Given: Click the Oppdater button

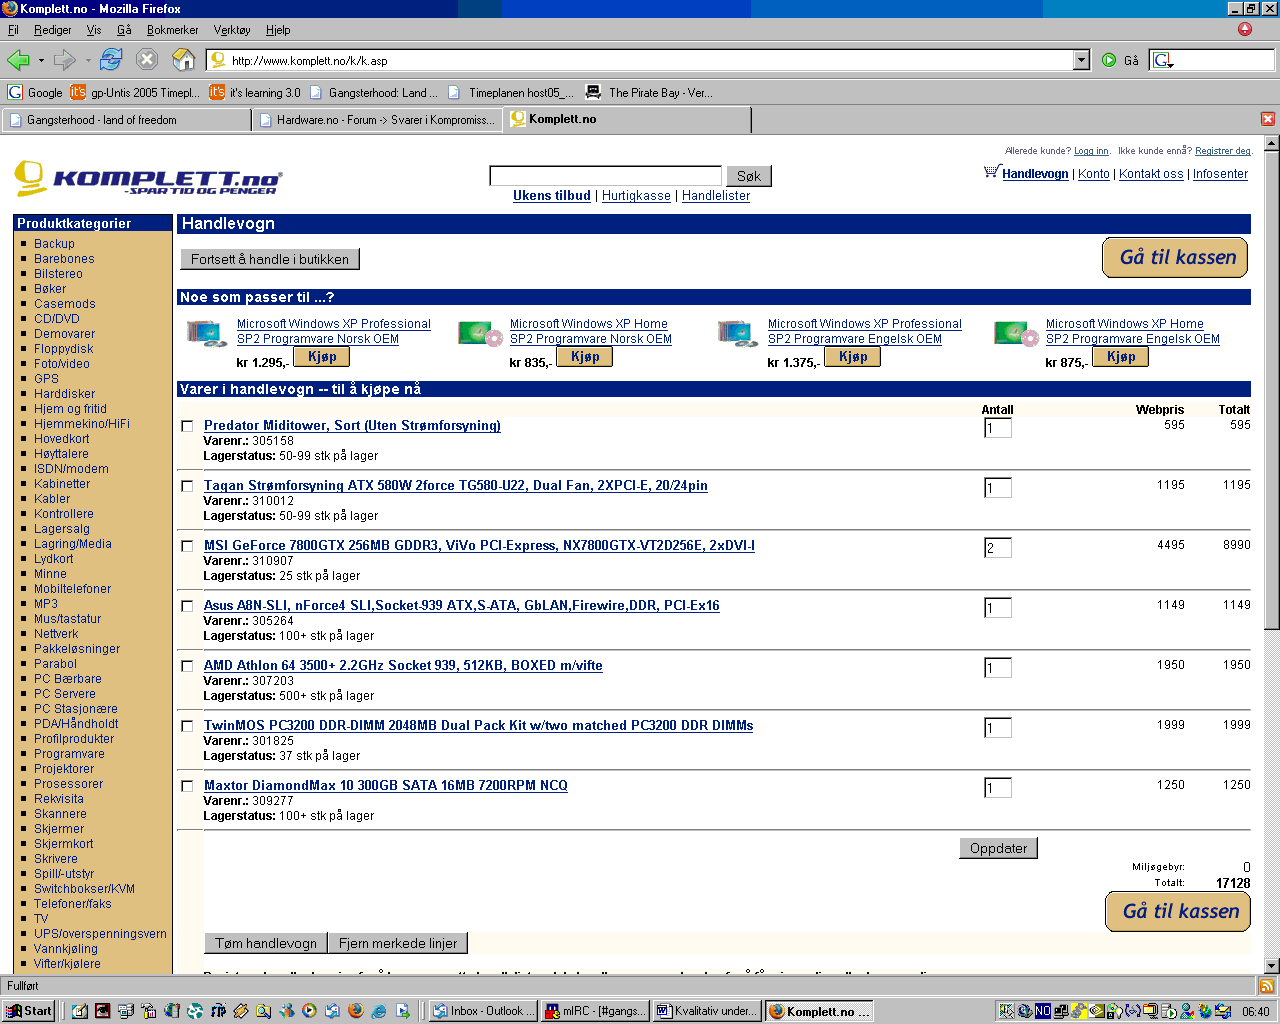Looking at the screenshot, I should (x=999, y=848).
